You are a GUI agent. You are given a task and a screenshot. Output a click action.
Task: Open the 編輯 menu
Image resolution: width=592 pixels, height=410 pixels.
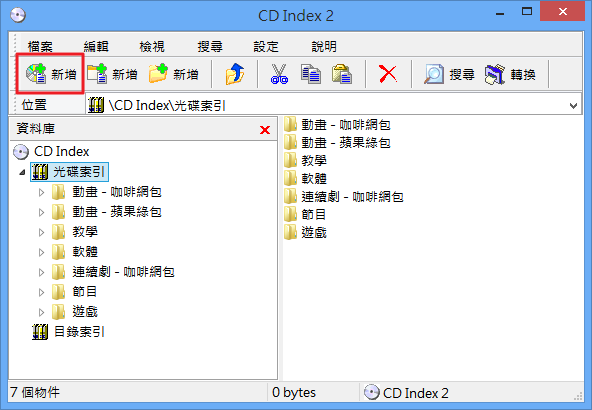pyautogui.click(x=96, y=47)
